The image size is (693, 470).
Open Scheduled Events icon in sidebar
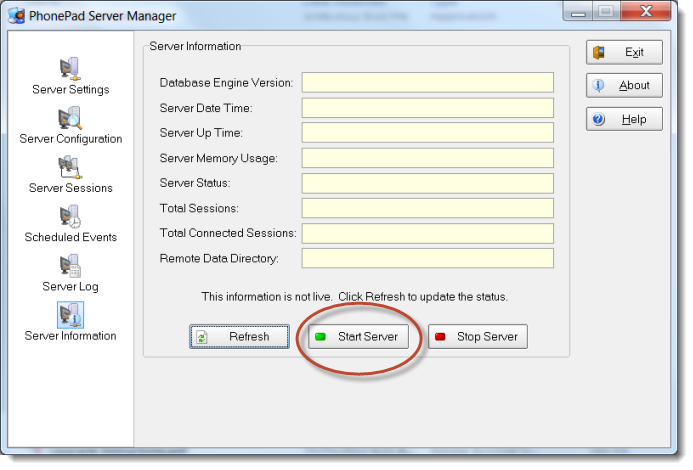click(x=70, y=217)
